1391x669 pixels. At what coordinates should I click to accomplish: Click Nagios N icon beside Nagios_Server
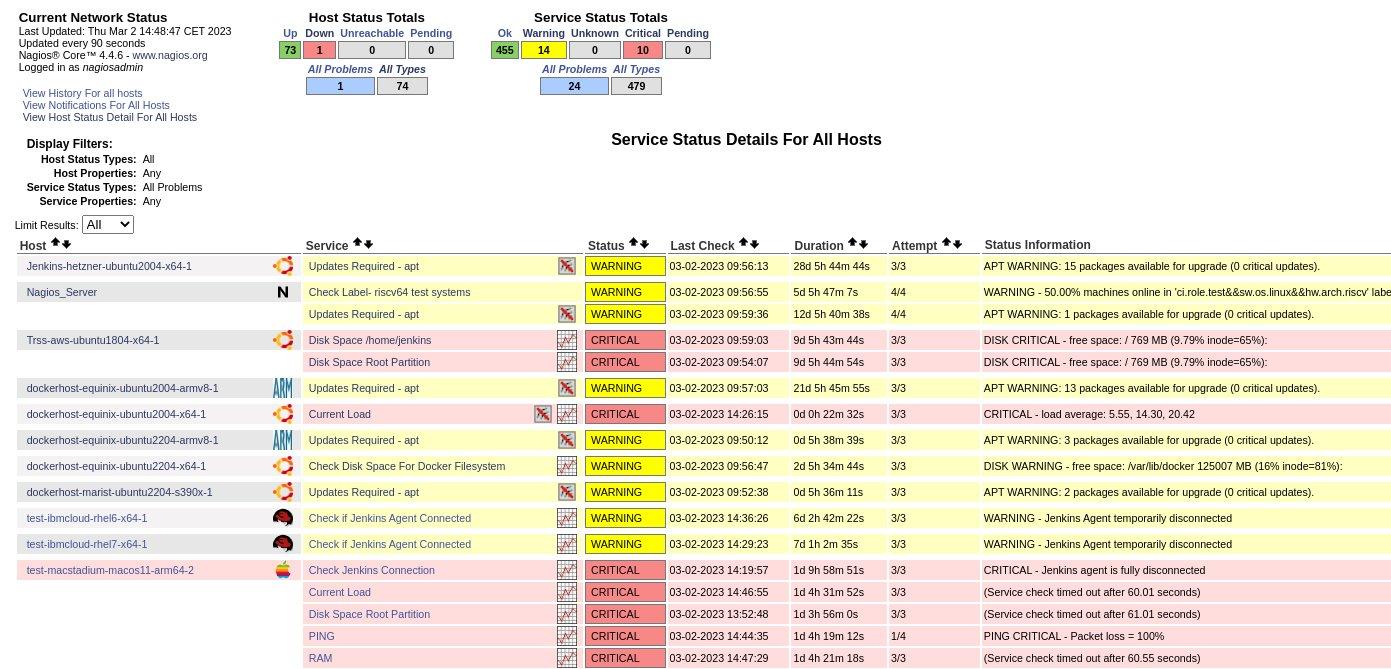283,292
